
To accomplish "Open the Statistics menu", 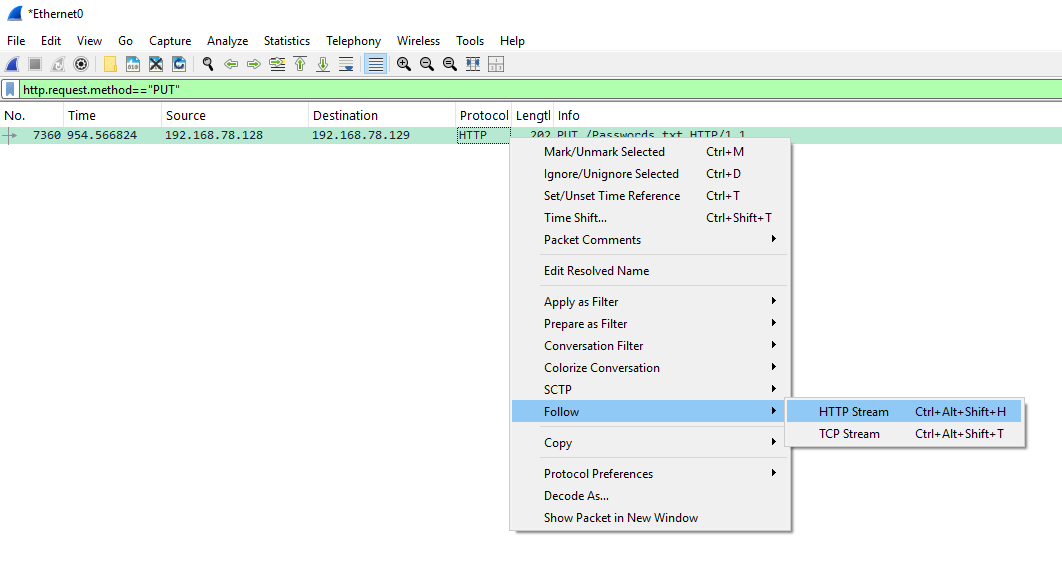I will click(286, 41).
